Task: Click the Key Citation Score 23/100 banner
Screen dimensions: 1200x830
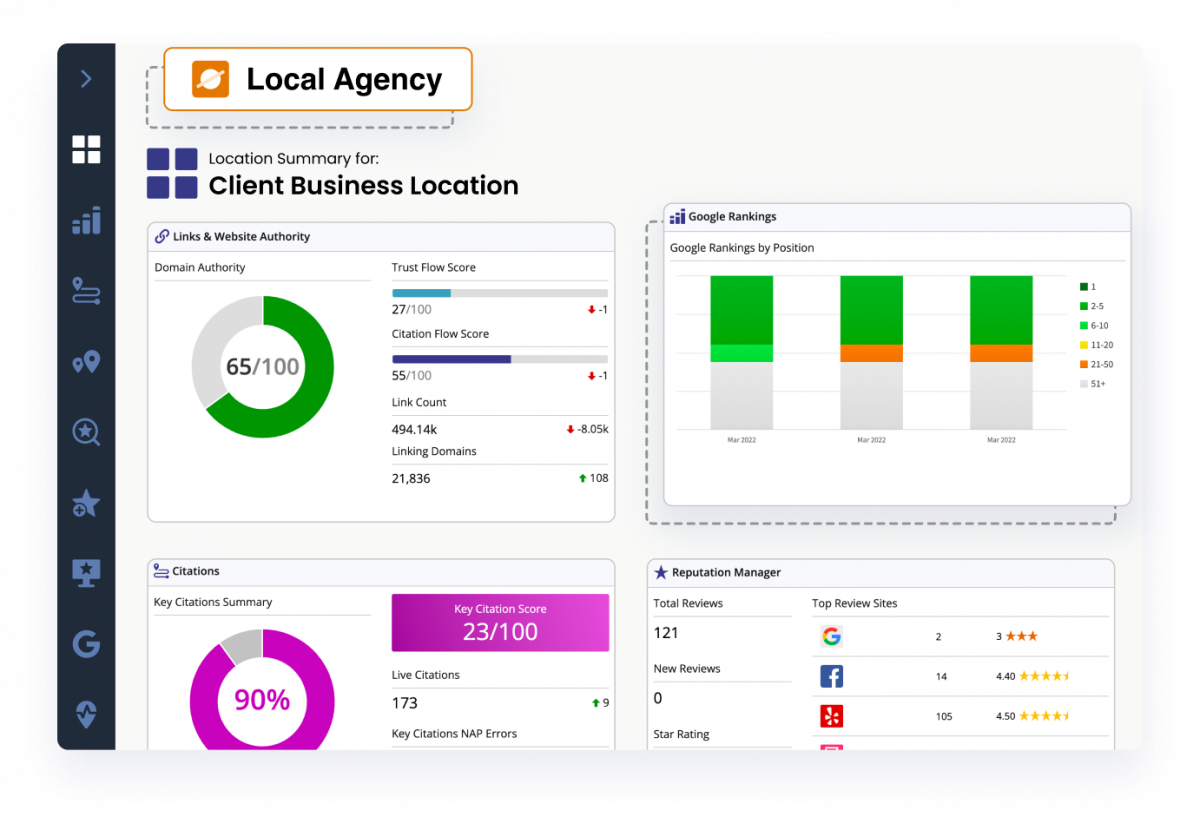Action: (500, 622)
